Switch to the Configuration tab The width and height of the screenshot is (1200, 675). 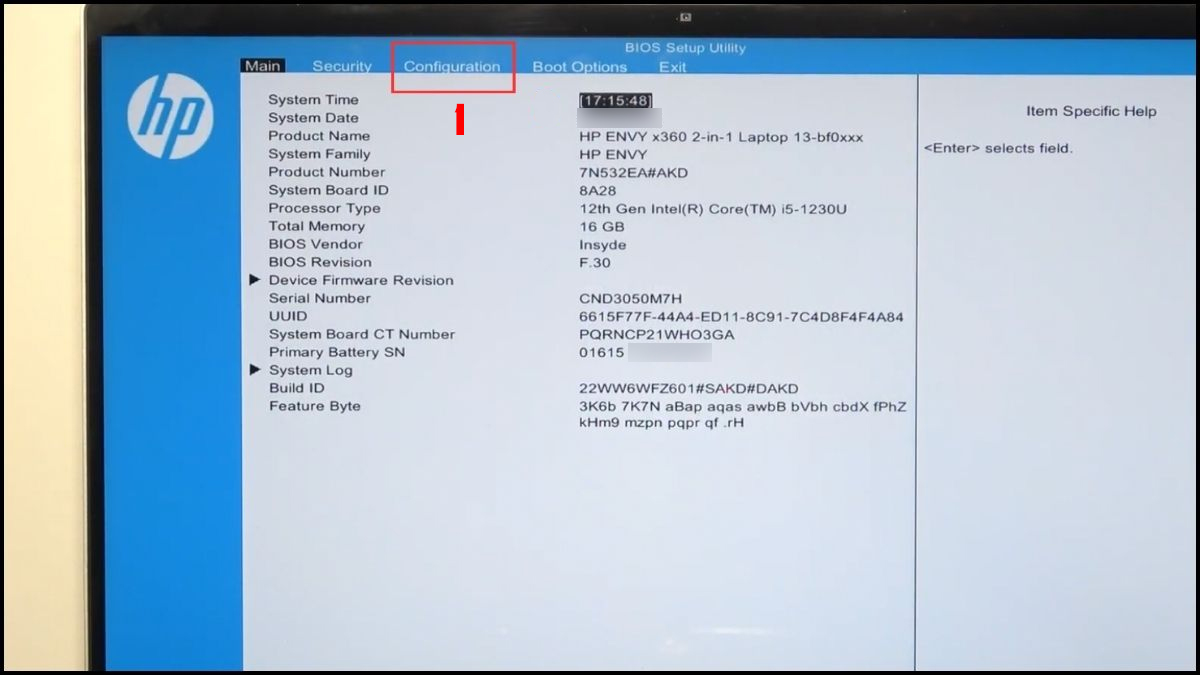pyautogui.click(x=452, y=66)
